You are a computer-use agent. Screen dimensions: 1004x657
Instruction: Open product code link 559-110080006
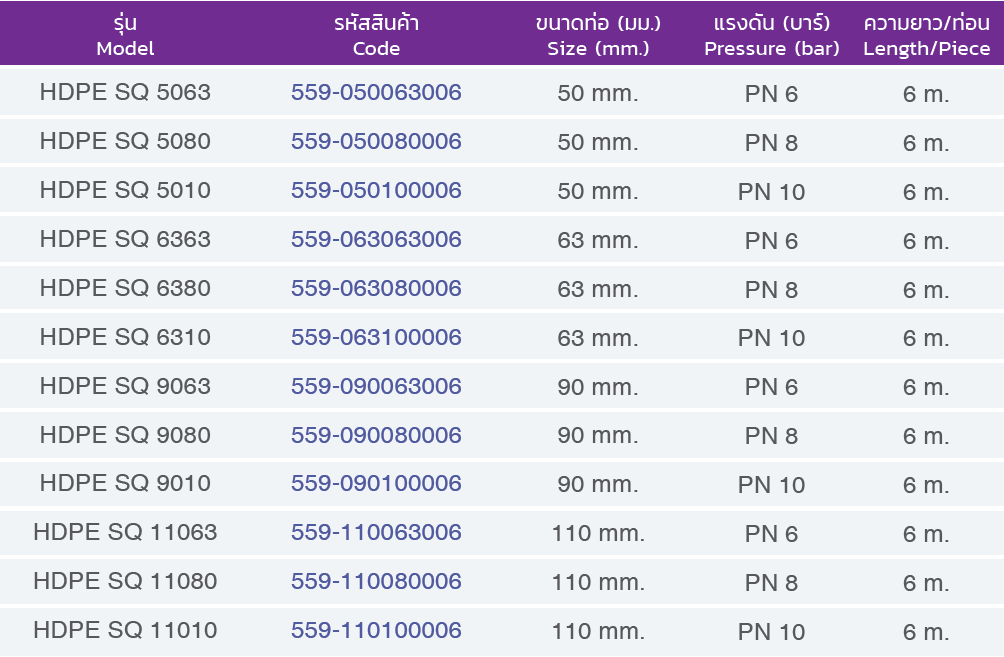pos(376,581)
